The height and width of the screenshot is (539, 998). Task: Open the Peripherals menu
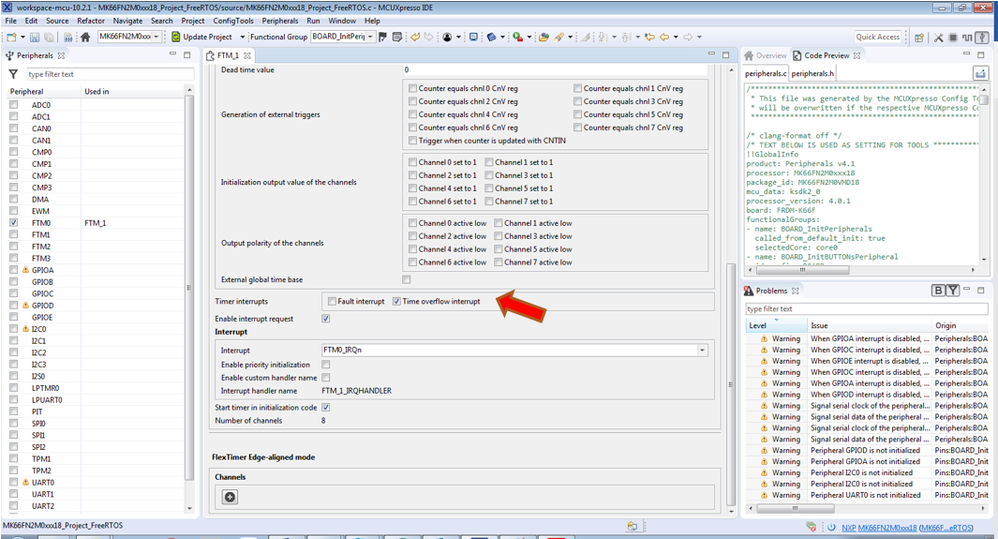point(280,20)
